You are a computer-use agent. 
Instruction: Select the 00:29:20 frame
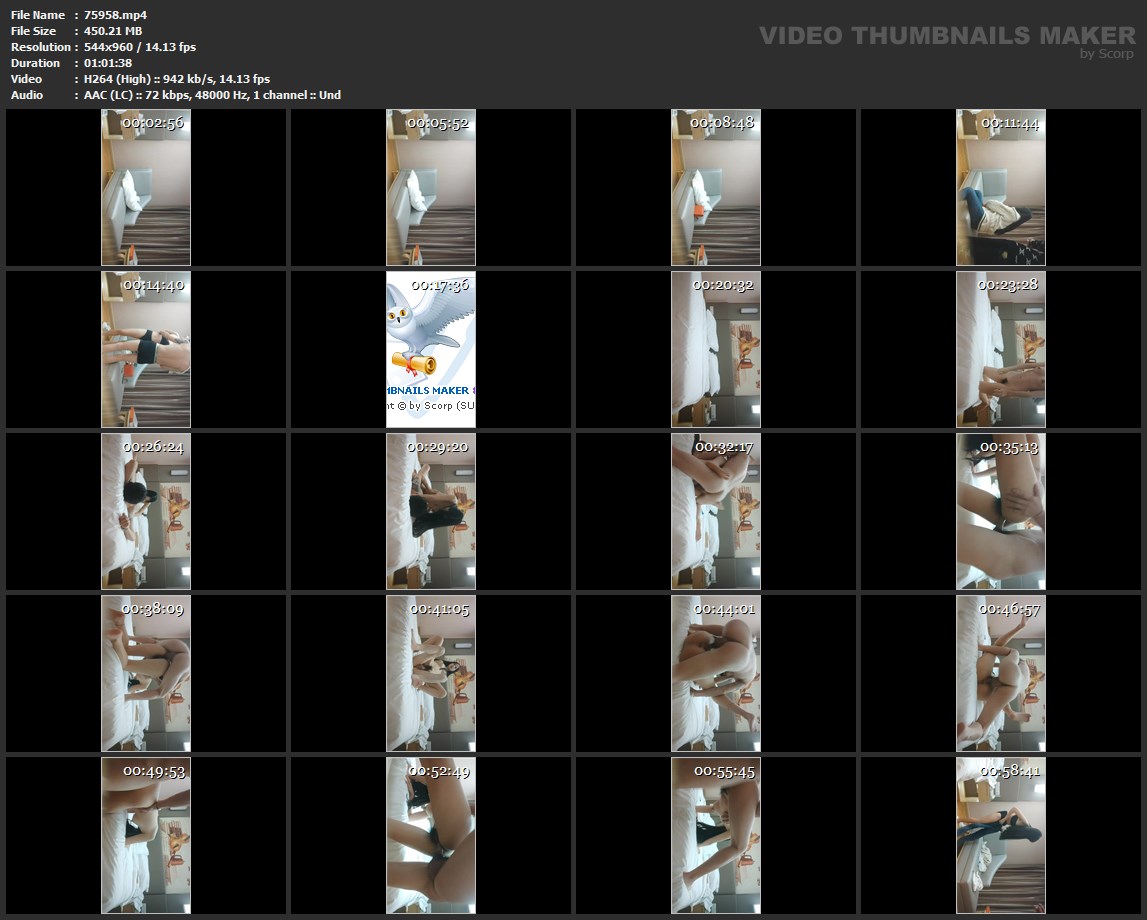431,511
